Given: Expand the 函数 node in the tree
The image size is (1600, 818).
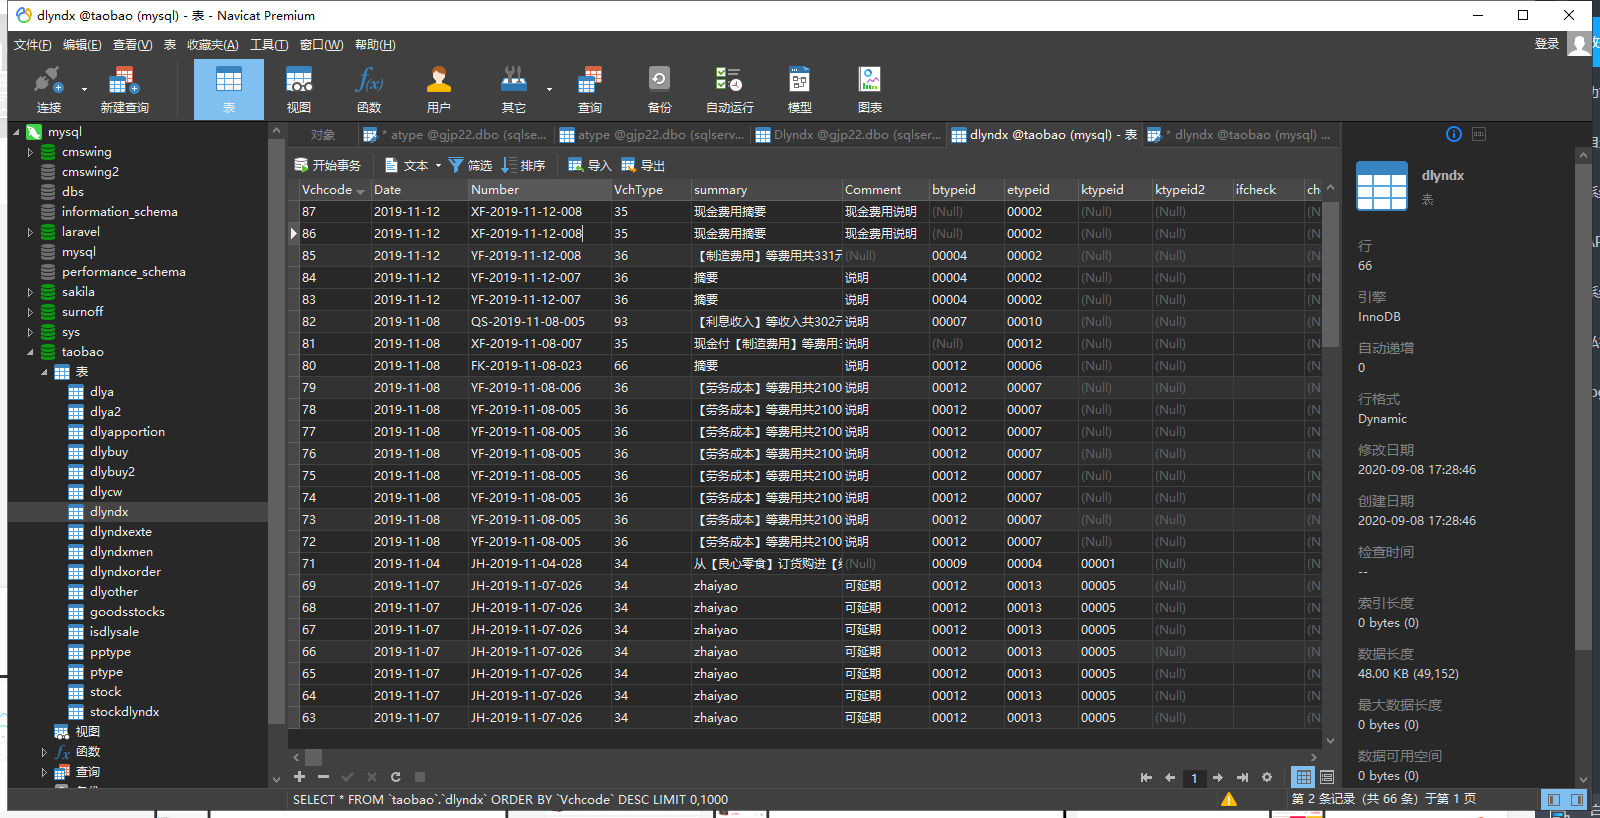Looking at the screenshot, I should click(x=44, y=752).
